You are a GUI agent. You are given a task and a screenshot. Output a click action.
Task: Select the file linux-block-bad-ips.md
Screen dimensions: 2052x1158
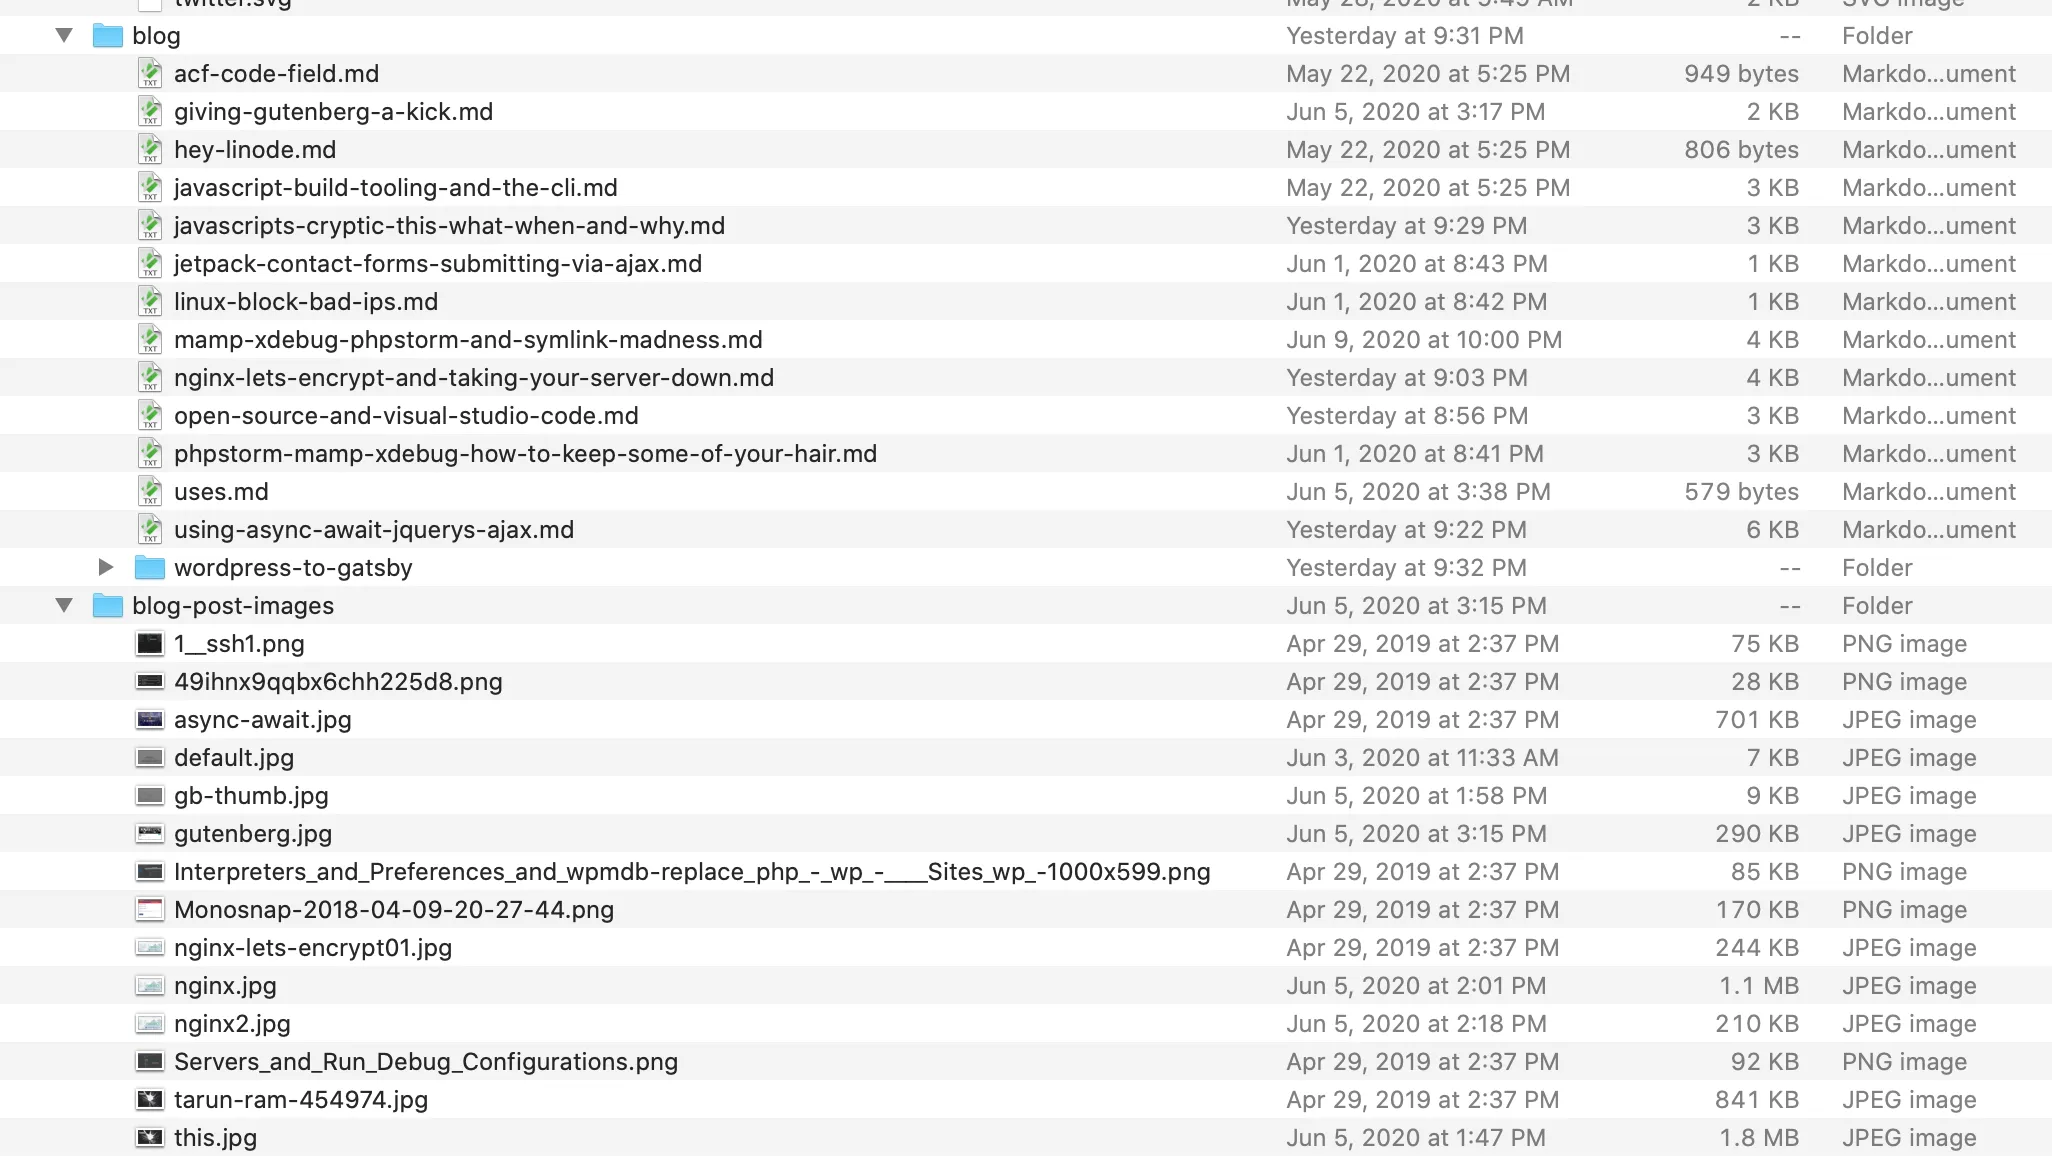click(x=305, y=301)
